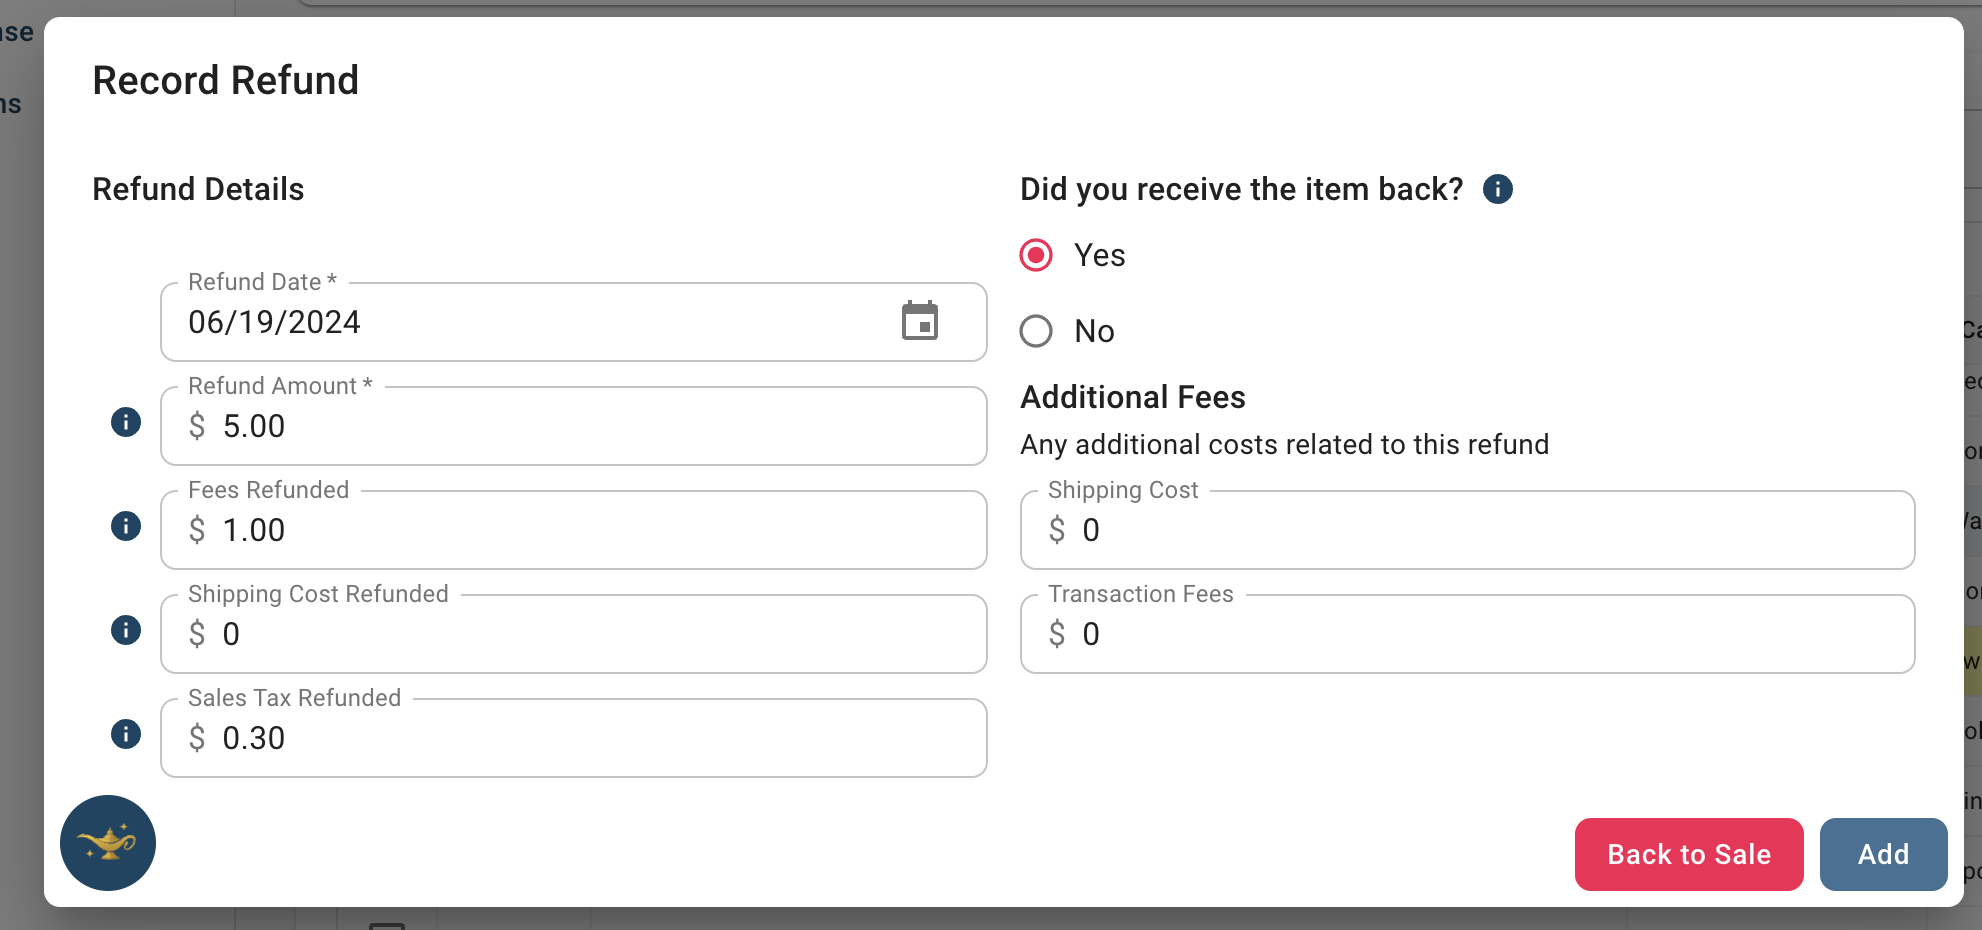
Task: Edit the Additional Fees Shipping Cost field
Action: [1468, 530]
